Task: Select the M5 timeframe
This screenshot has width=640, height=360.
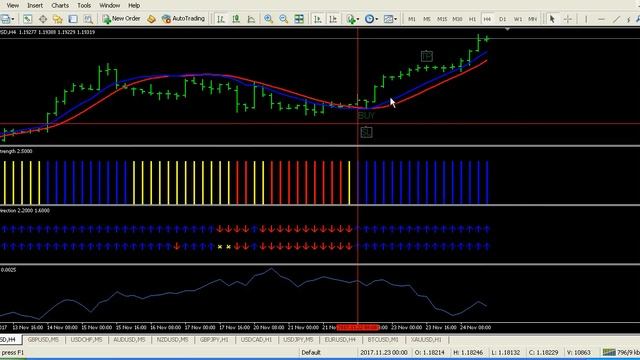Action: [427, 19]
